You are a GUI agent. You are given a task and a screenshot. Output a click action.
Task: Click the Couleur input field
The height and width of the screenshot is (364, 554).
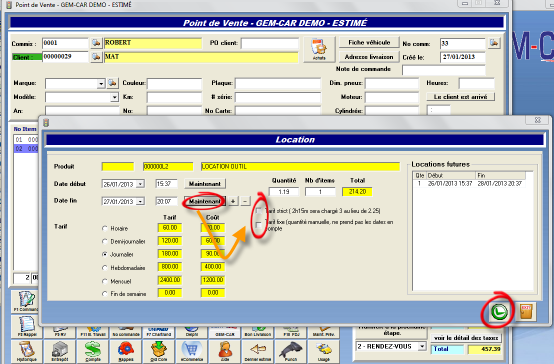(x=175, y=83)
